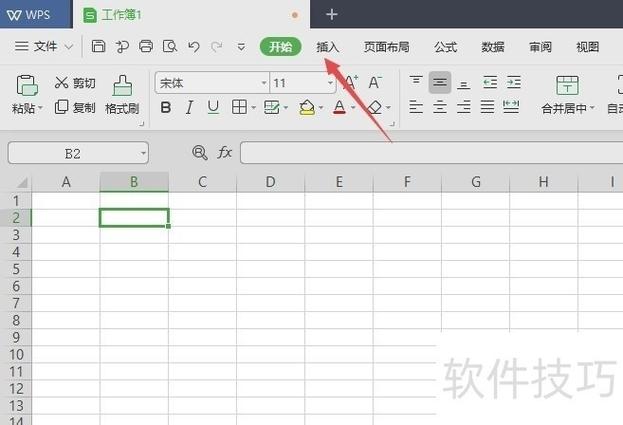Expand the borders dropdown arrow
The width and height of the screenshot is (623, 425).
pyautogui.click(x=253, y=108)
